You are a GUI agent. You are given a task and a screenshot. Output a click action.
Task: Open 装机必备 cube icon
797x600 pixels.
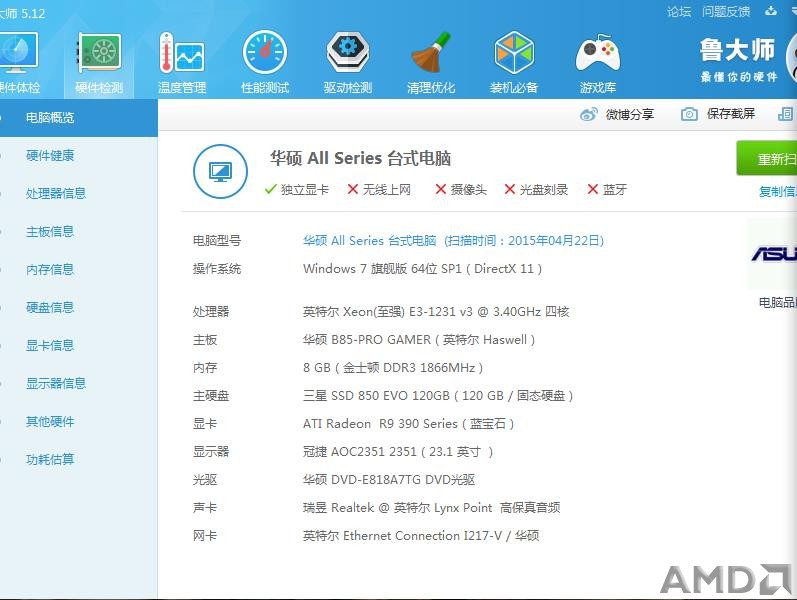514,52
